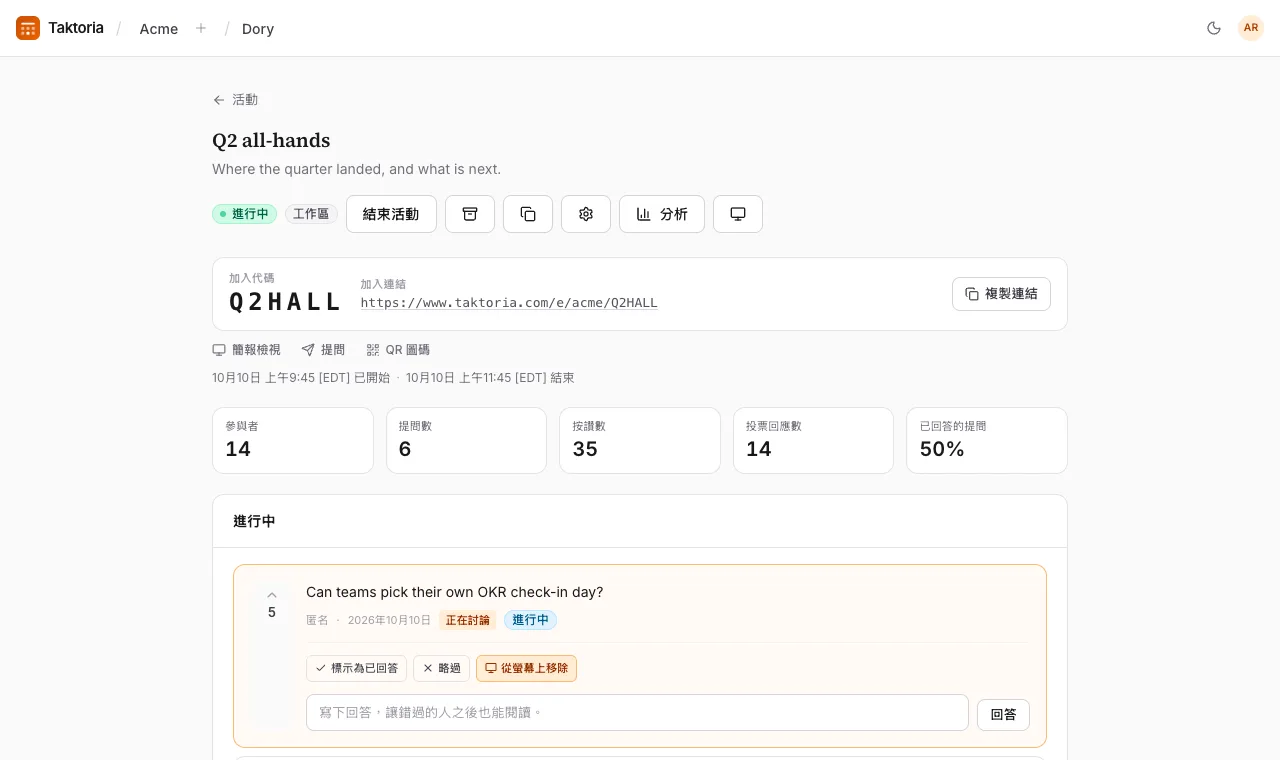Click the 已回答的提問 50% stat card

click(987, 440)
